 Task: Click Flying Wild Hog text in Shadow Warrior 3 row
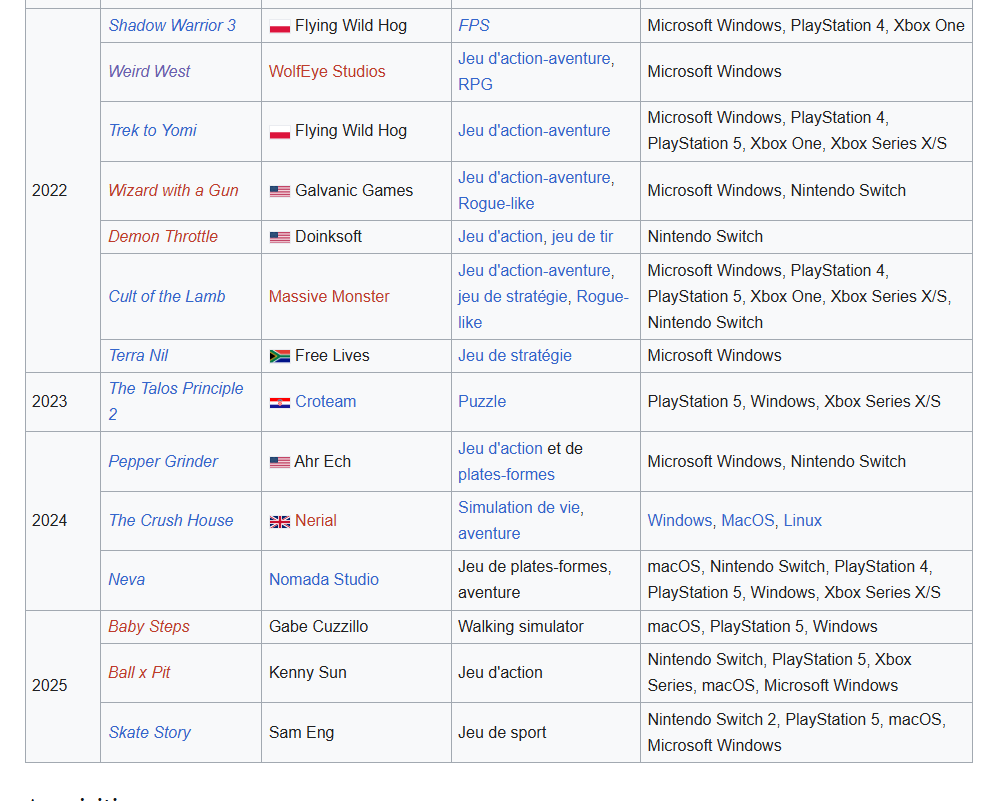pyautogui.click(x=351, y=25)
